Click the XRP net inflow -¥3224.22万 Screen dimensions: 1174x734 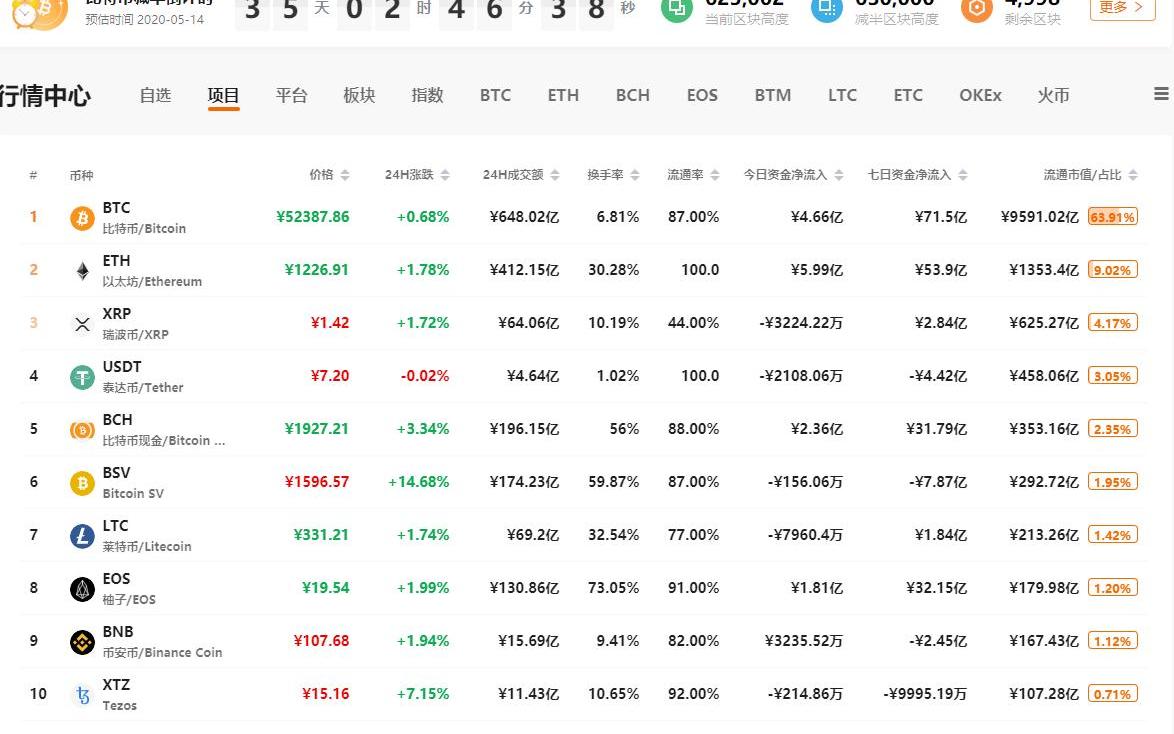801,324
